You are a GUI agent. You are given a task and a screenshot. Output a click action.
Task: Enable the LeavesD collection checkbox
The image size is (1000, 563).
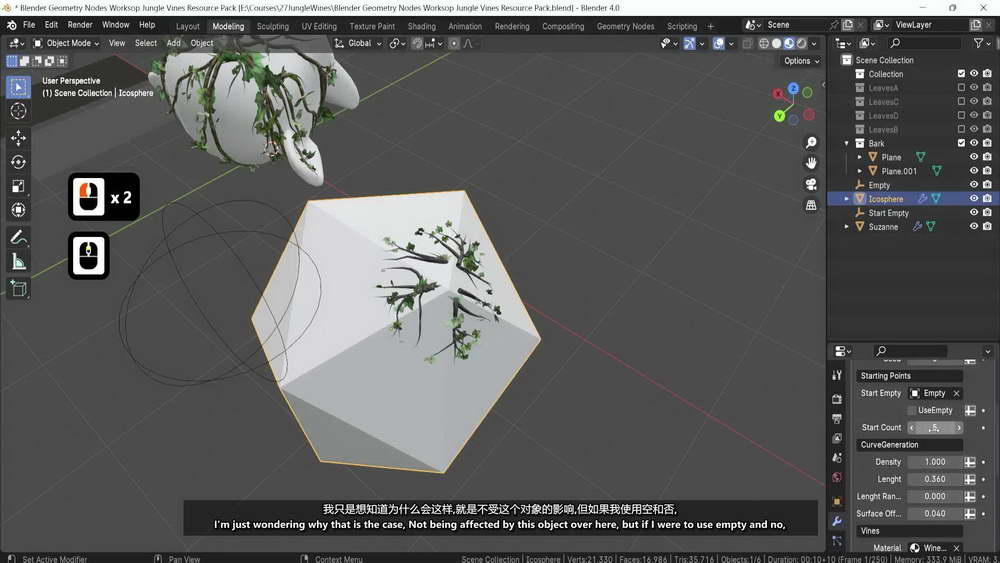pyautogui.click(x=961, y=115)
